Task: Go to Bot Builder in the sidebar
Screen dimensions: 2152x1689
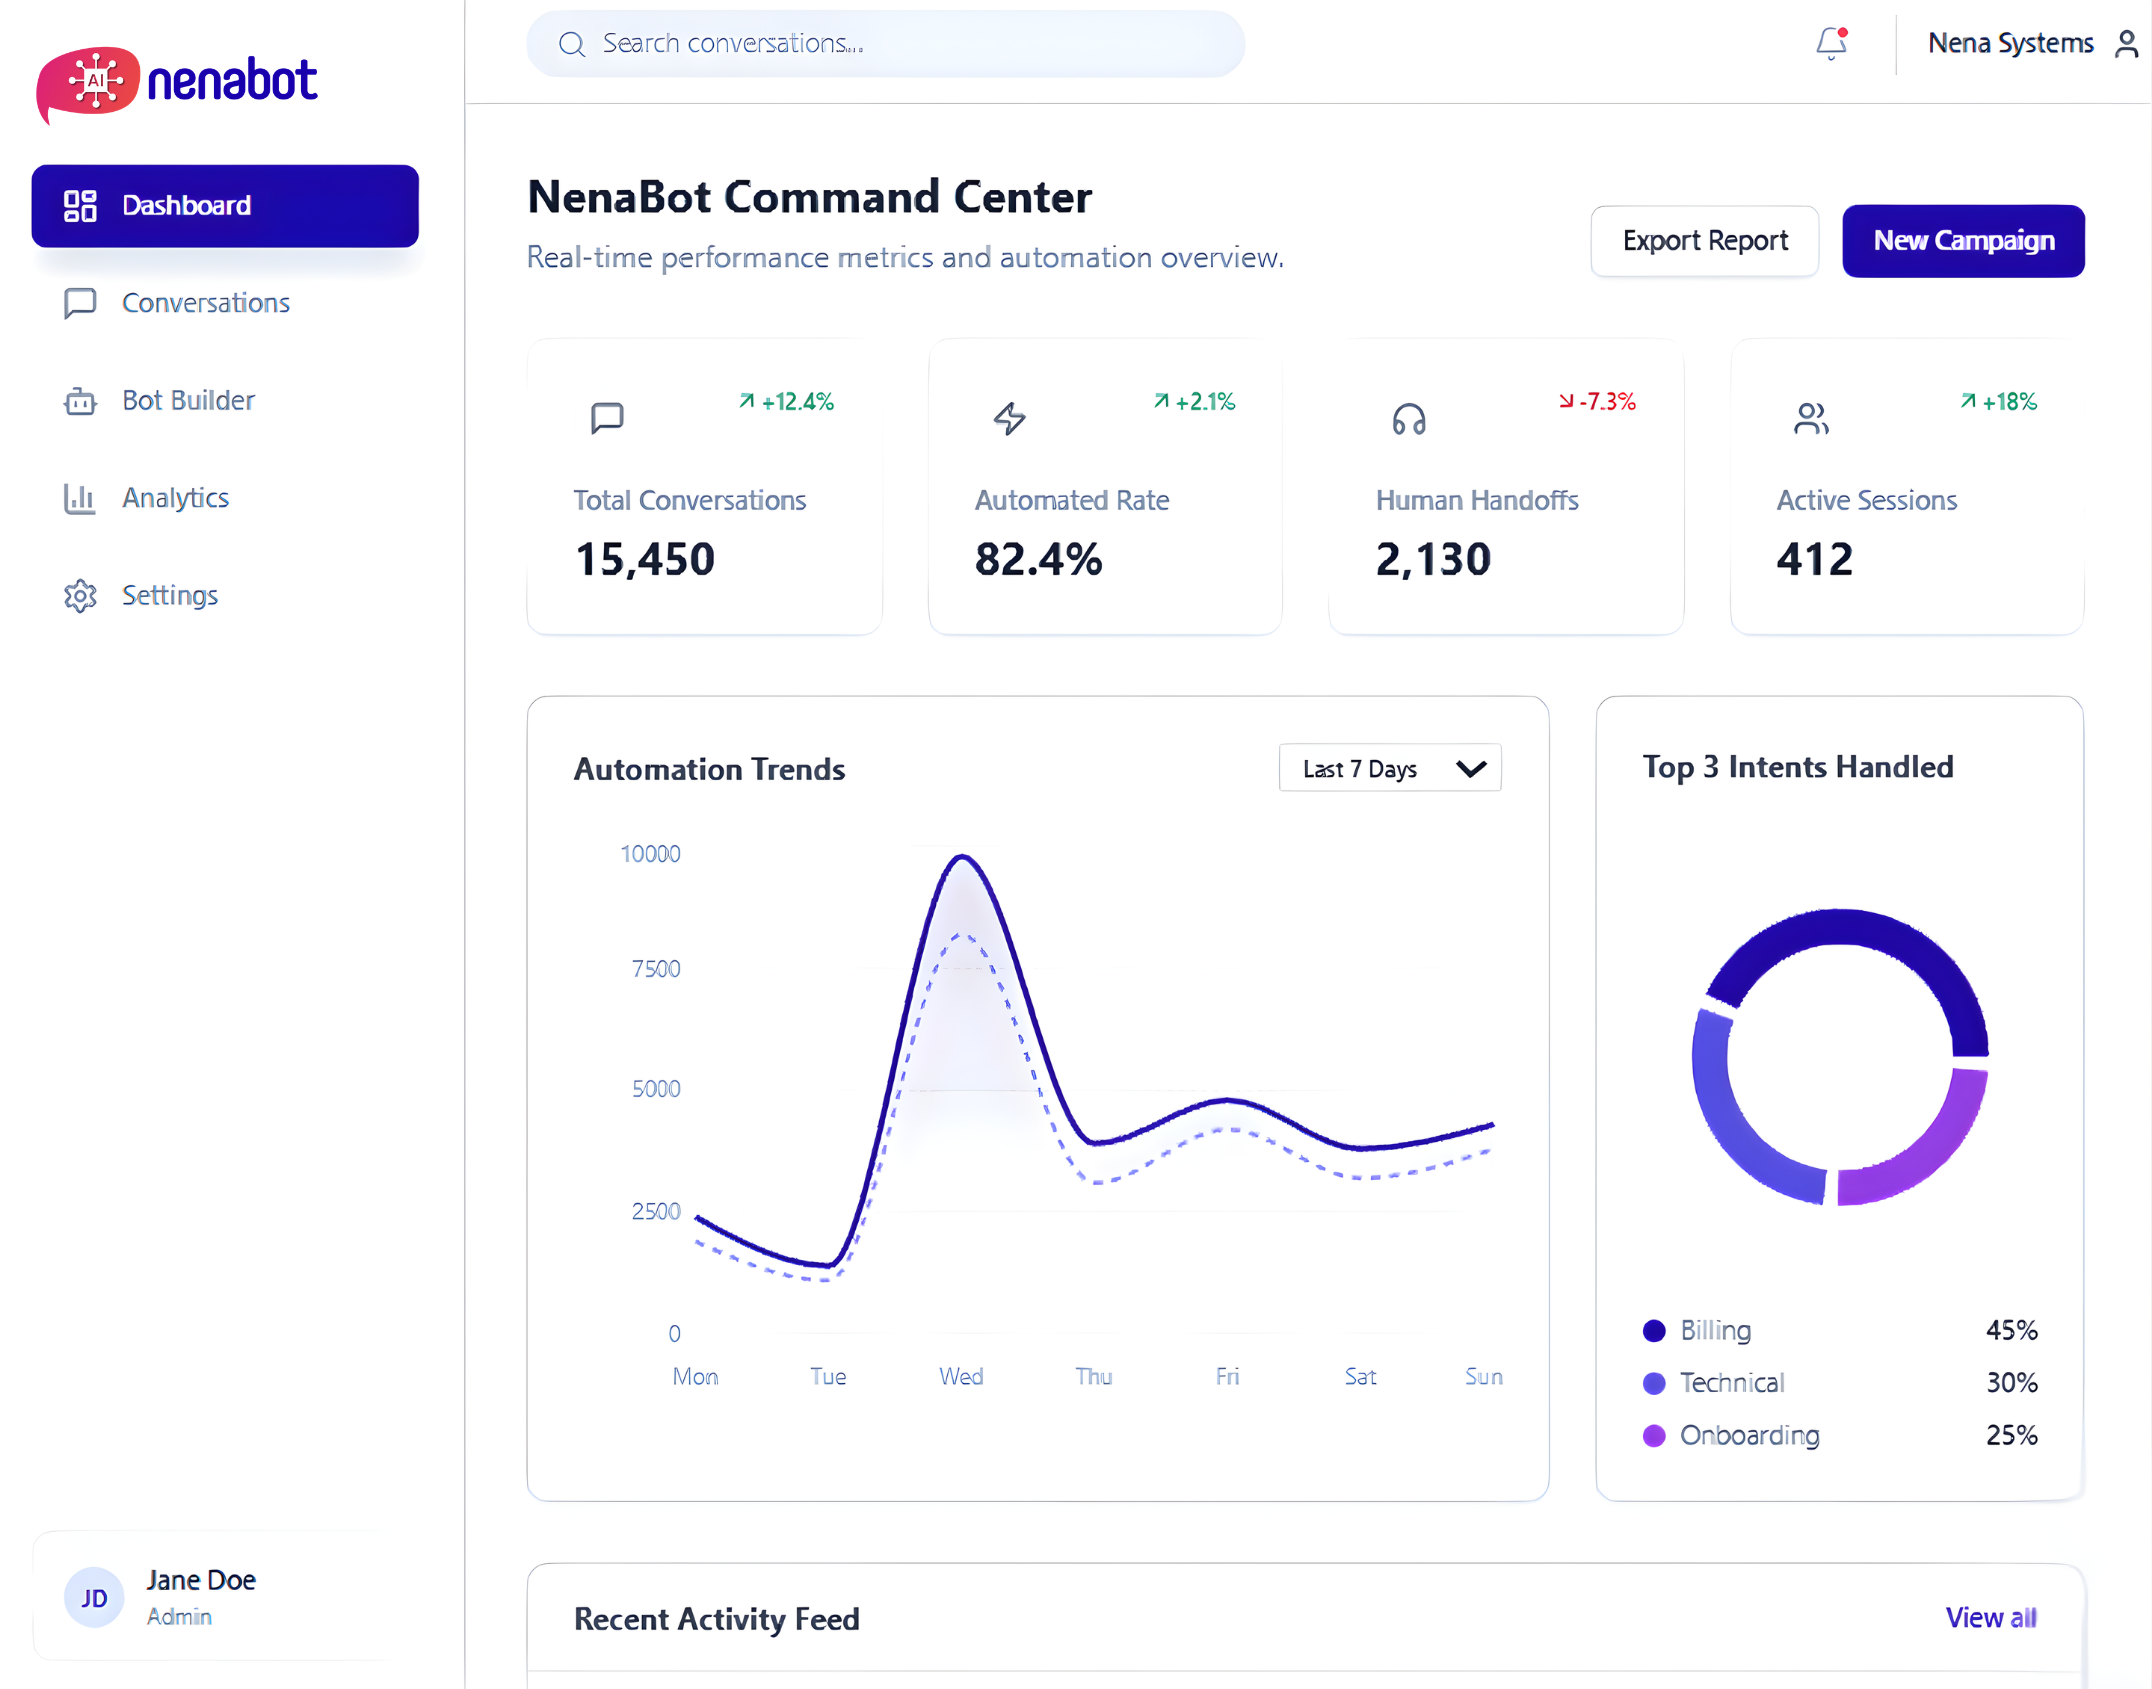Action: [188, 400]
